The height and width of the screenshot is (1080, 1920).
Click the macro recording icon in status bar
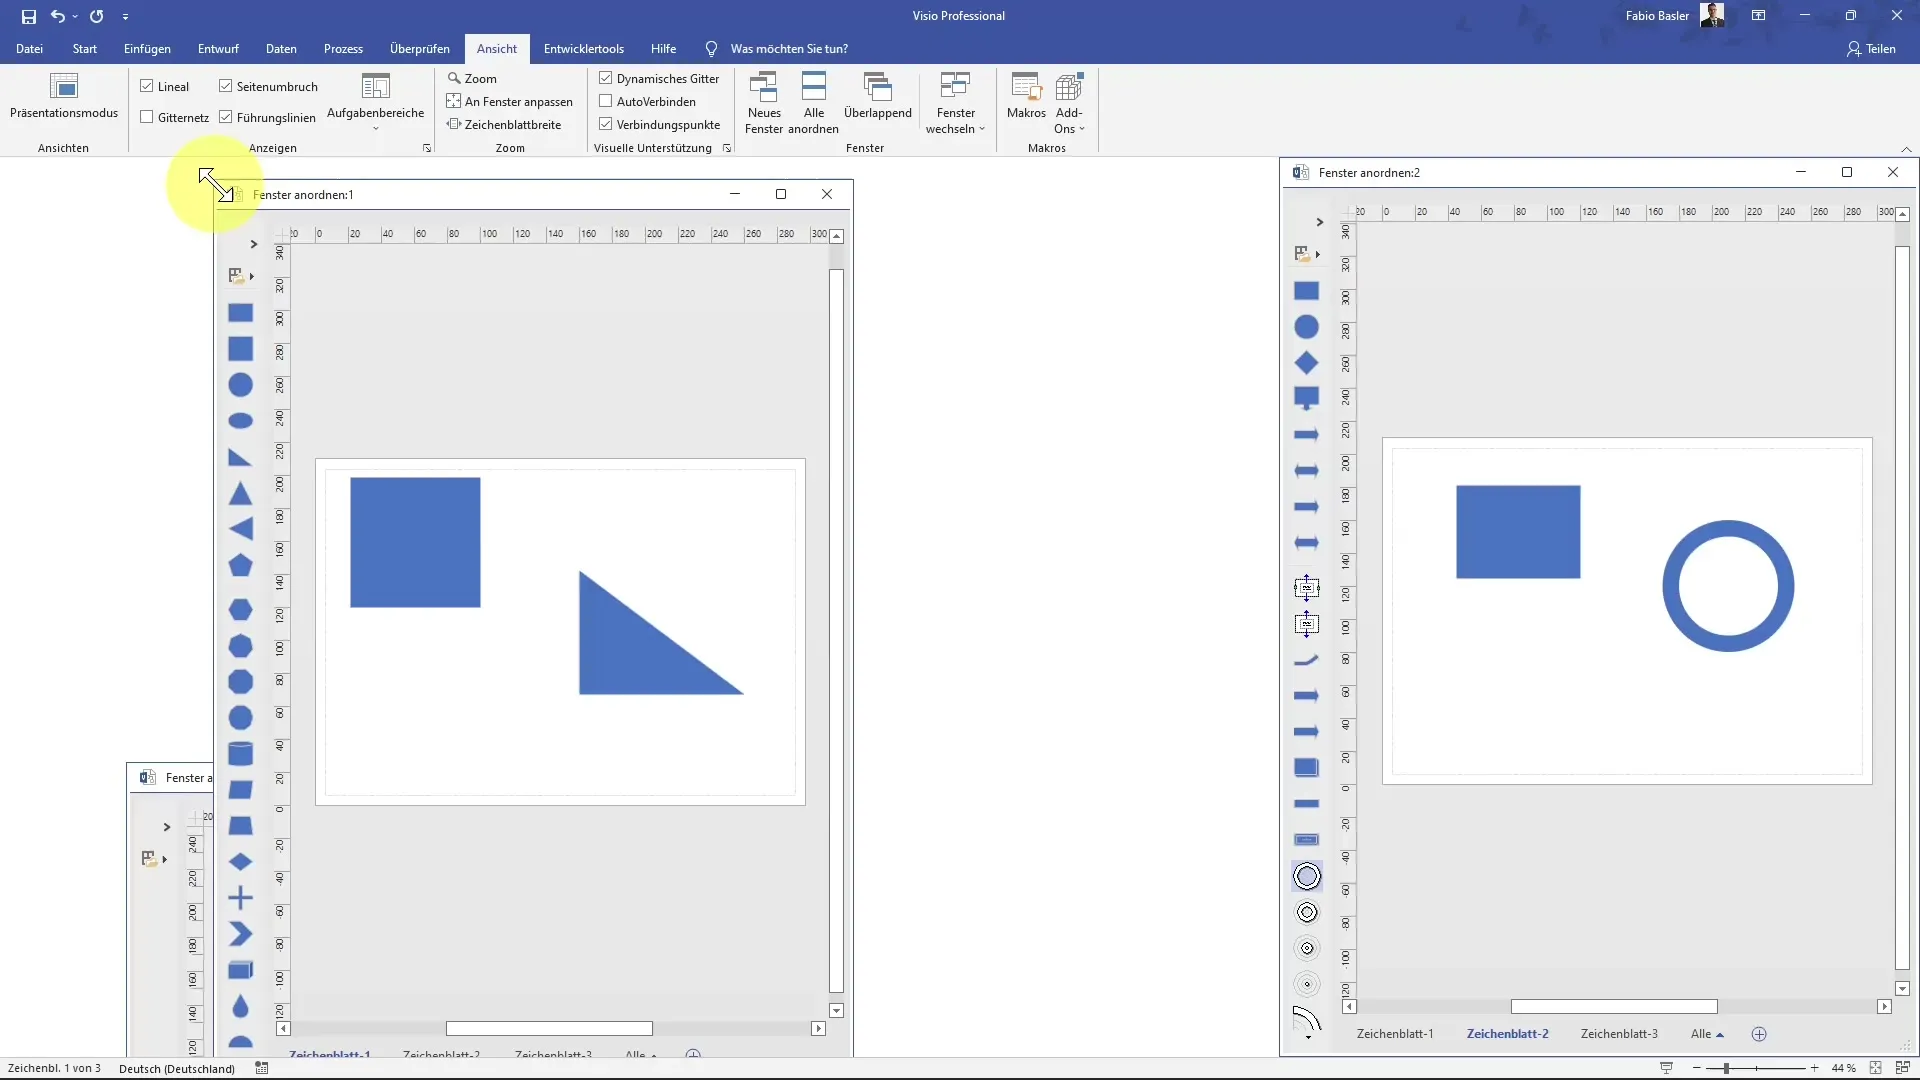pyautogui.click(x=262, y=1068)
